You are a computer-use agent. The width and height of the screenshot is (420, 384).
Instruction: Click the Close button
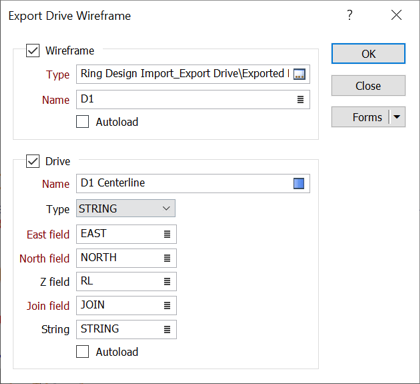point(368,86)
